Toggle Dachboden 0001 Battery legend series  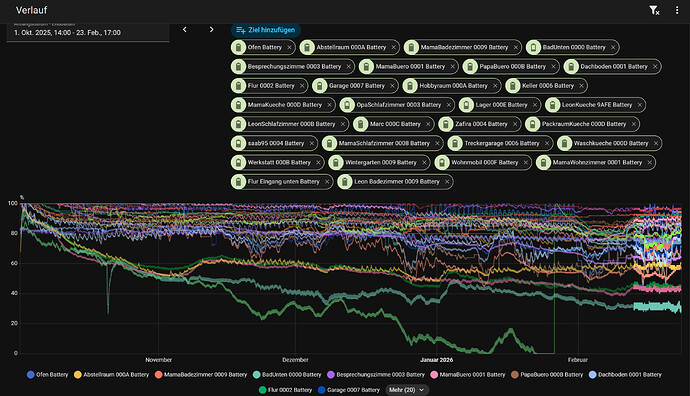[625, 375]
